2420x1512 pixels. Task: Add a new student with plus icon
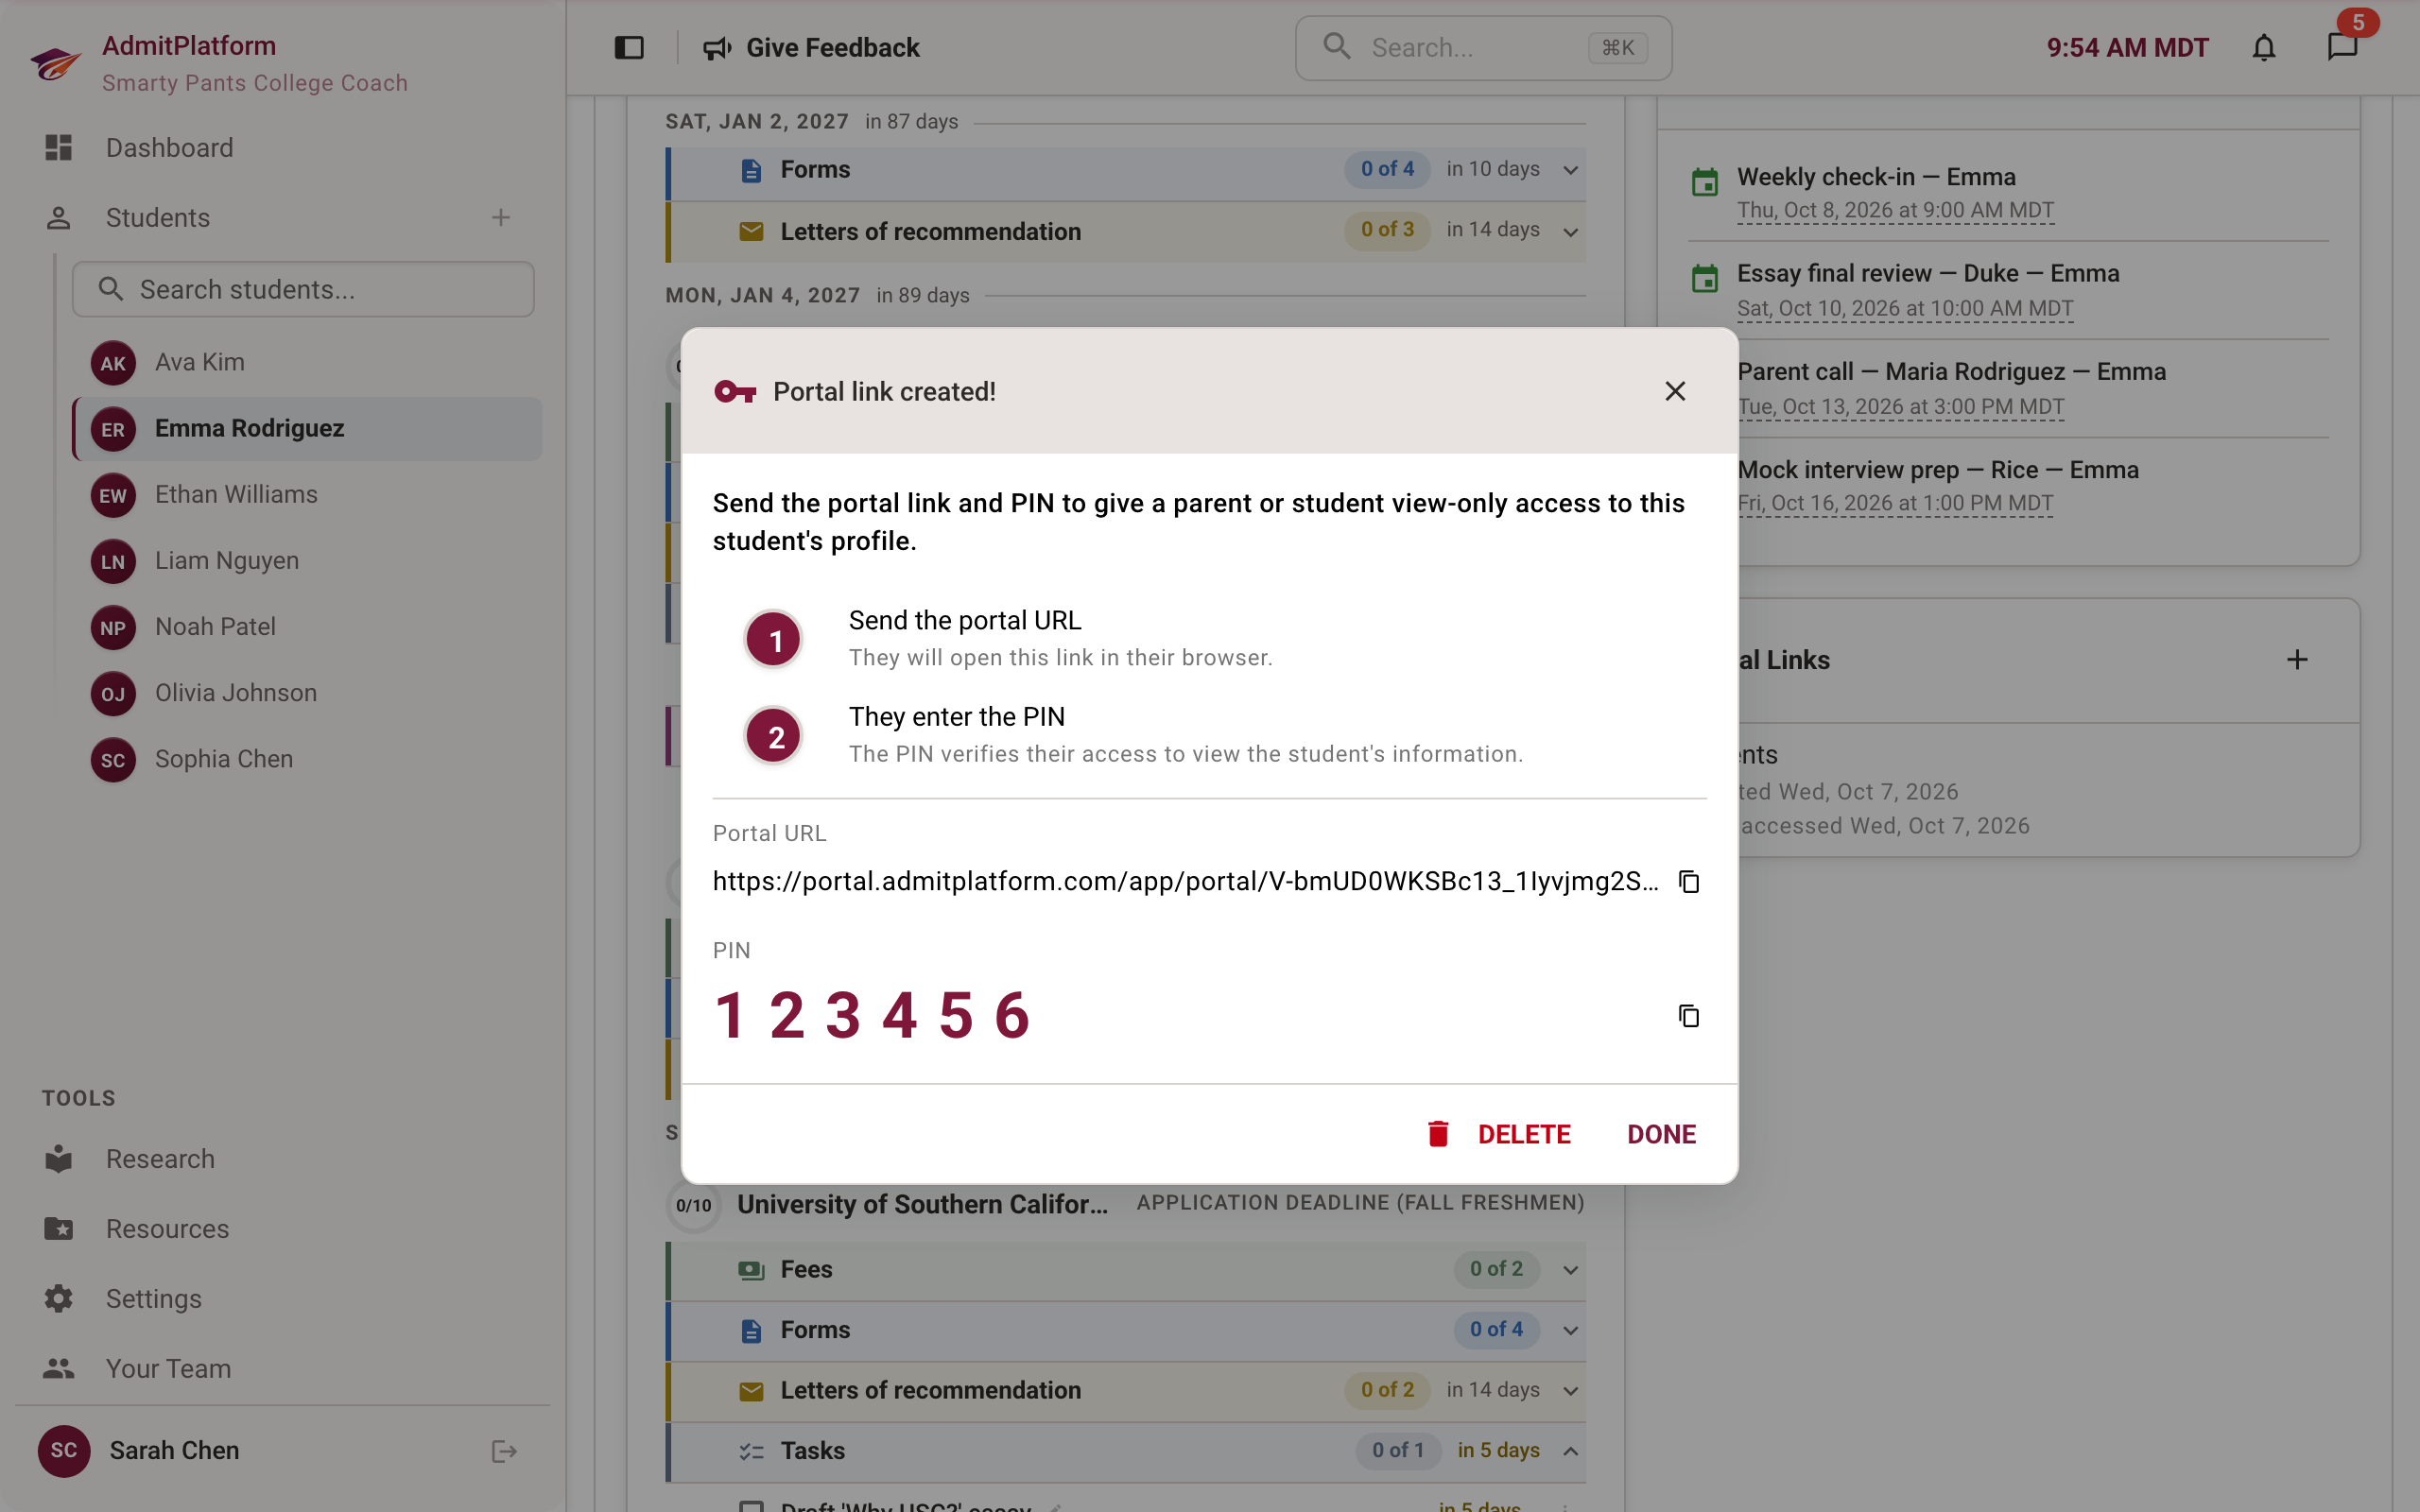pyautogui.click(x=501, y=217)
